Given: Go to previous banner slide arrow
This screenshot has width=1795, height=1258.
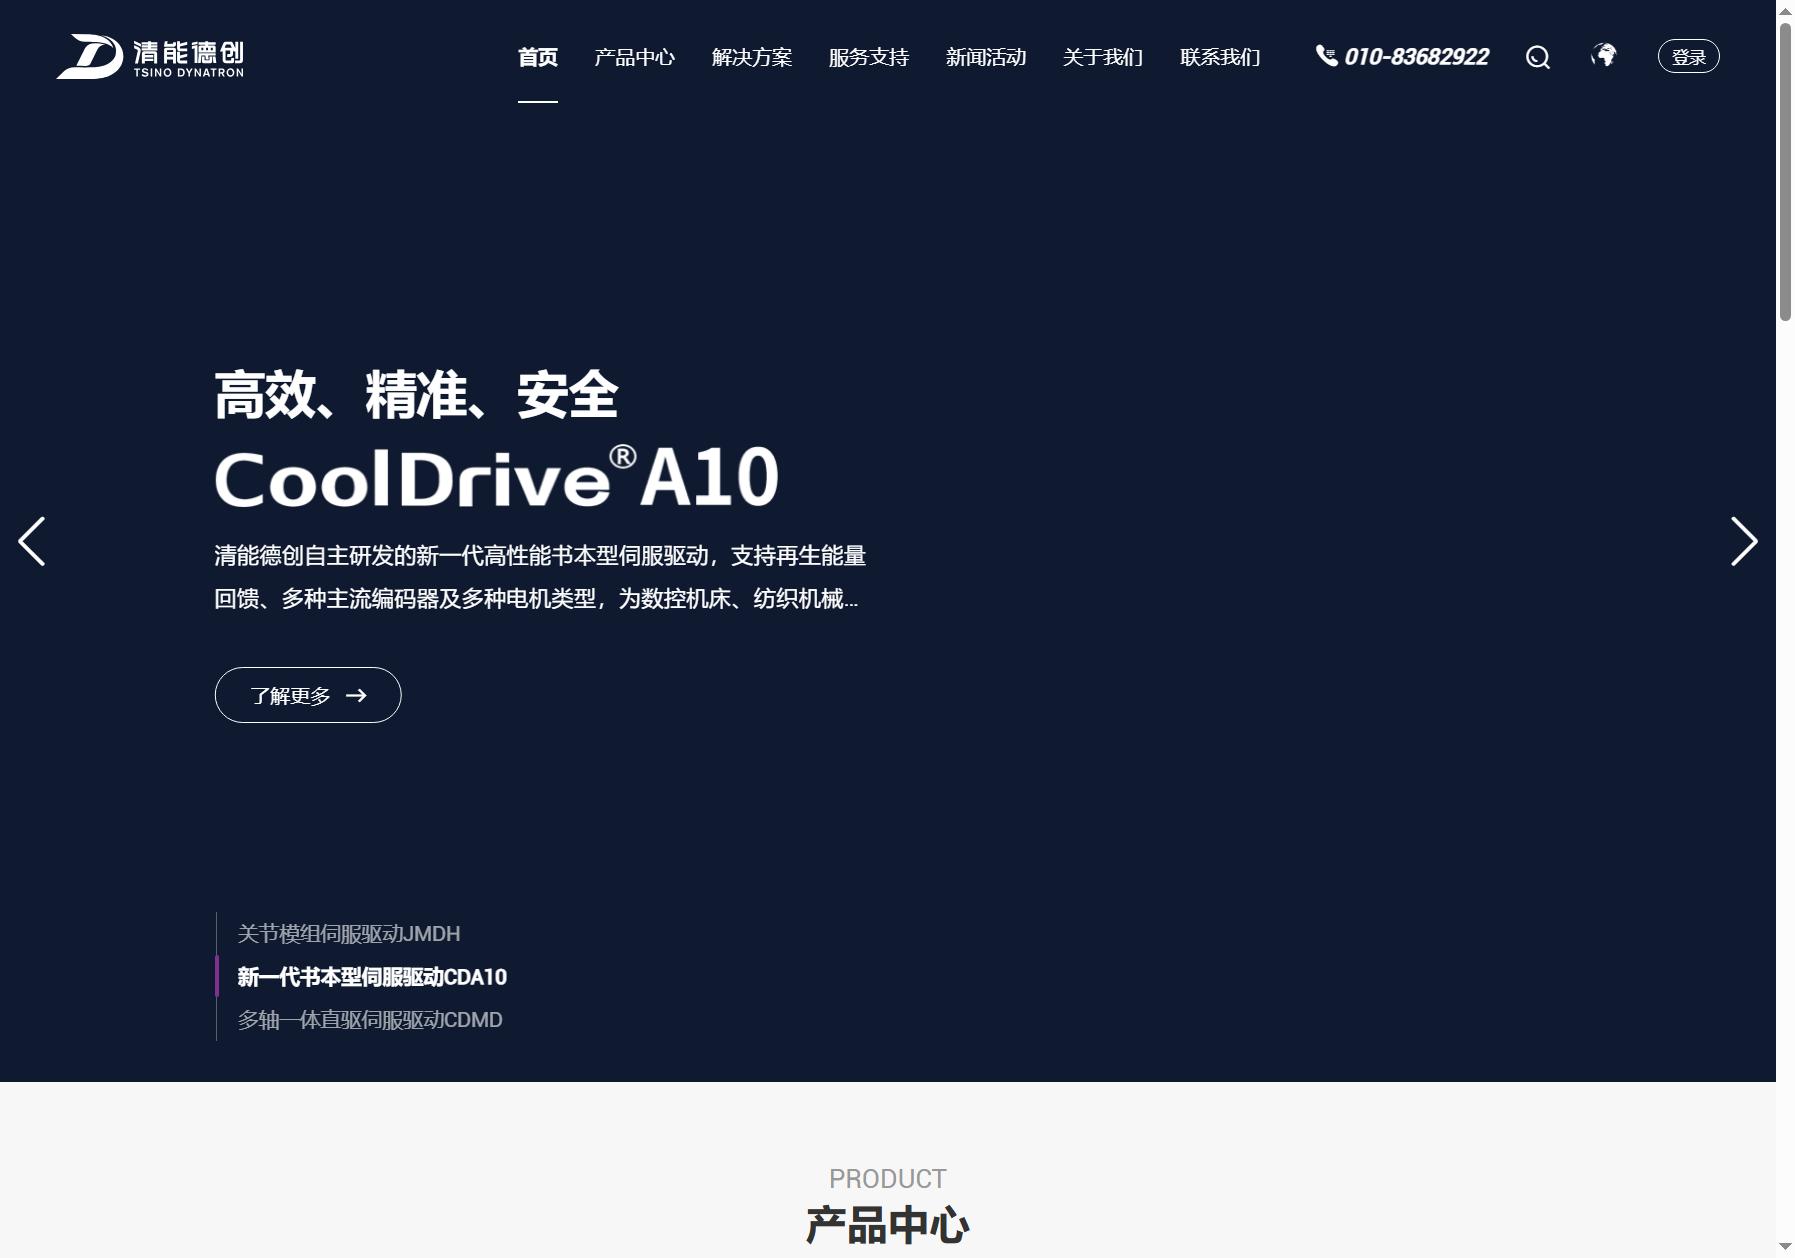Looking at the screenshot, I should (32, 541).
